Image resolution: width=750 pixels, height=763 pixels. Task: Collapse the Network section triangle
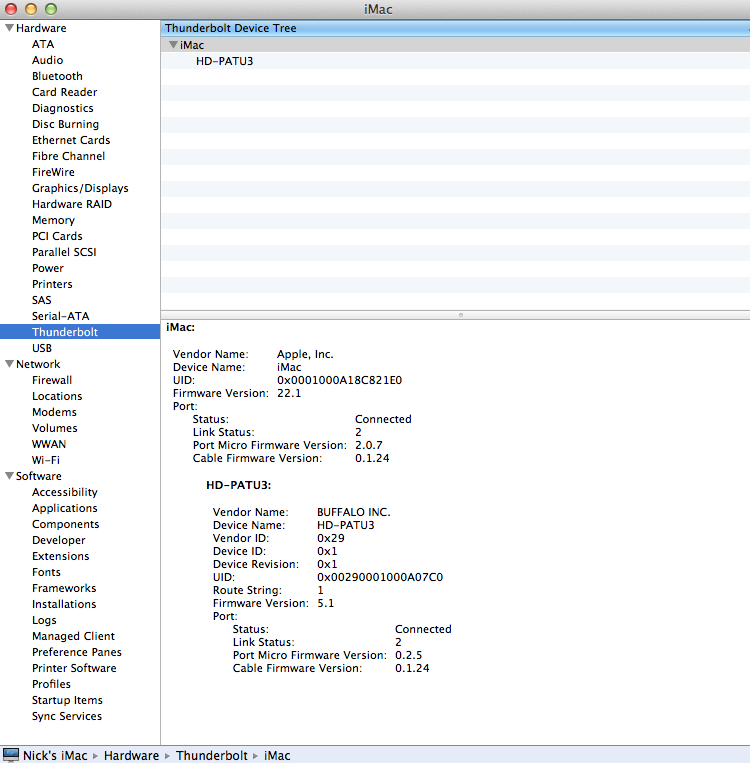tap(9, 364)
